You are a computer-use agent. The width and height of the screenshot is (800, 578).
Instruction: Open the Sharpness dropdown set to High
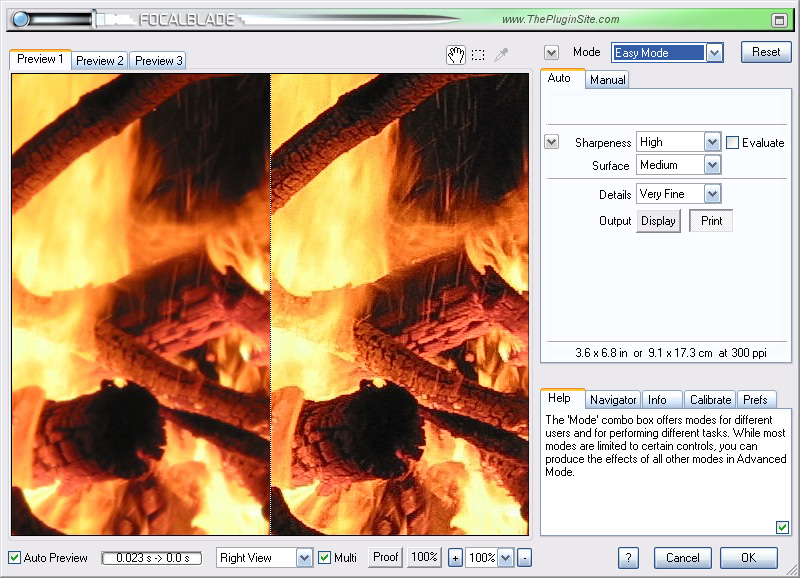(x=678, y=142)
